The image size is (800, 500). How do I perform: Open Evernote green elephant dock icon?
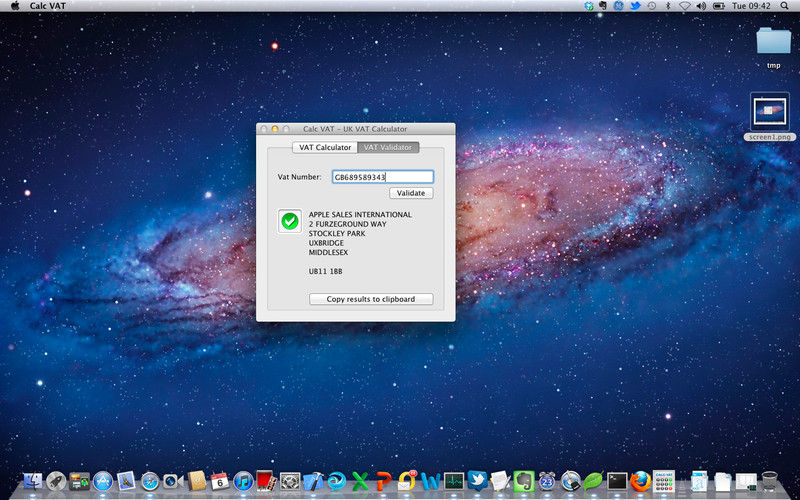[x=523, y=481]
